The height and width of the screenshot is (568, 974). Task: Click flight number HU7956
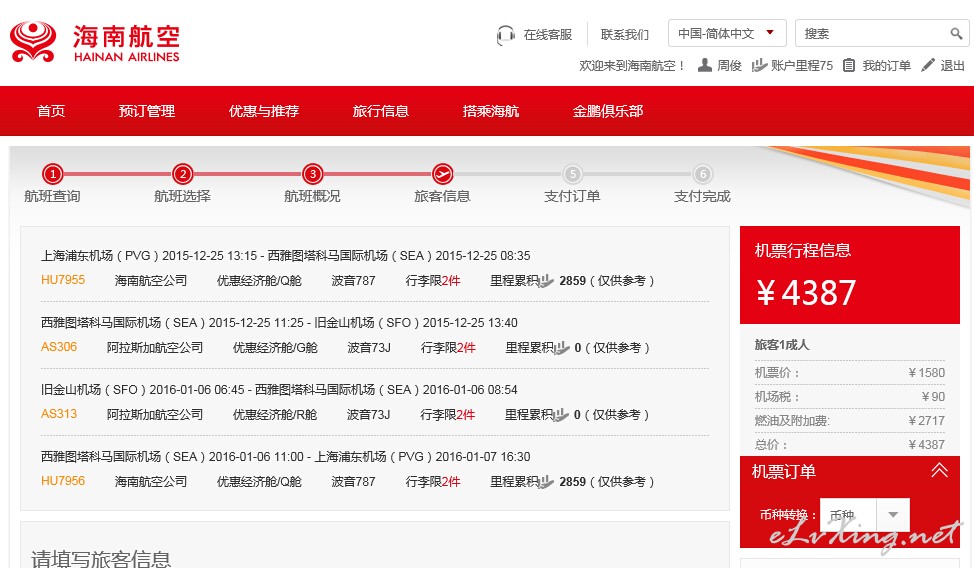coord(63,481)
